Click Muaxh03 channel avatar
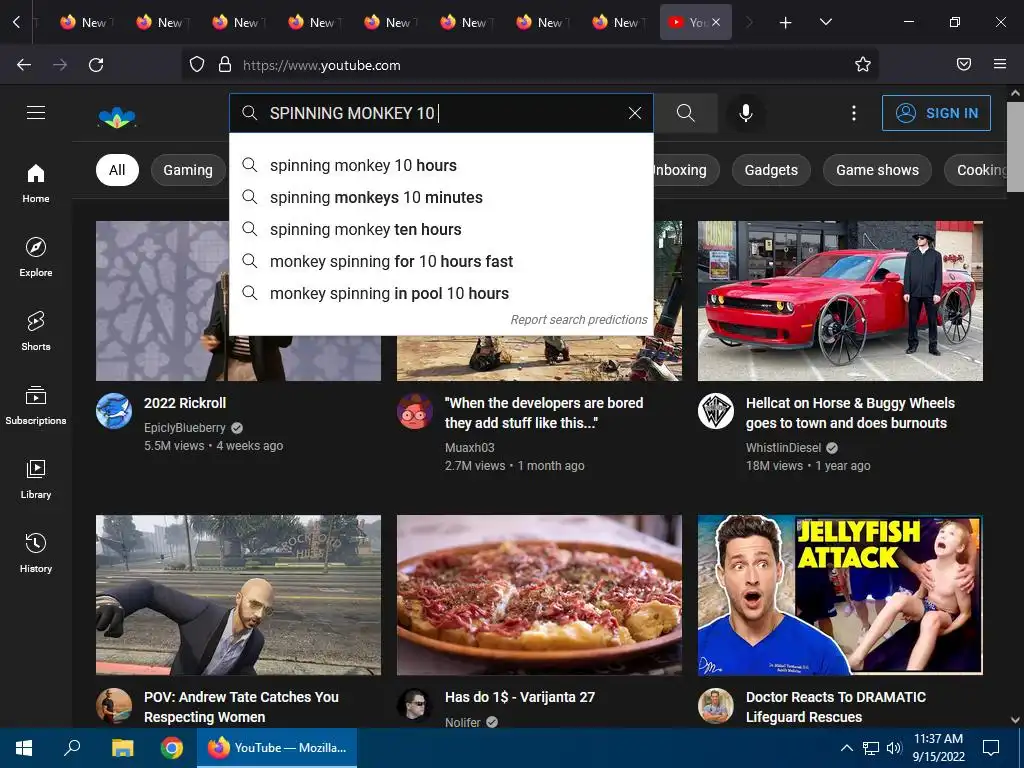Screen dimensions: 1024x768 click(415, 411)
